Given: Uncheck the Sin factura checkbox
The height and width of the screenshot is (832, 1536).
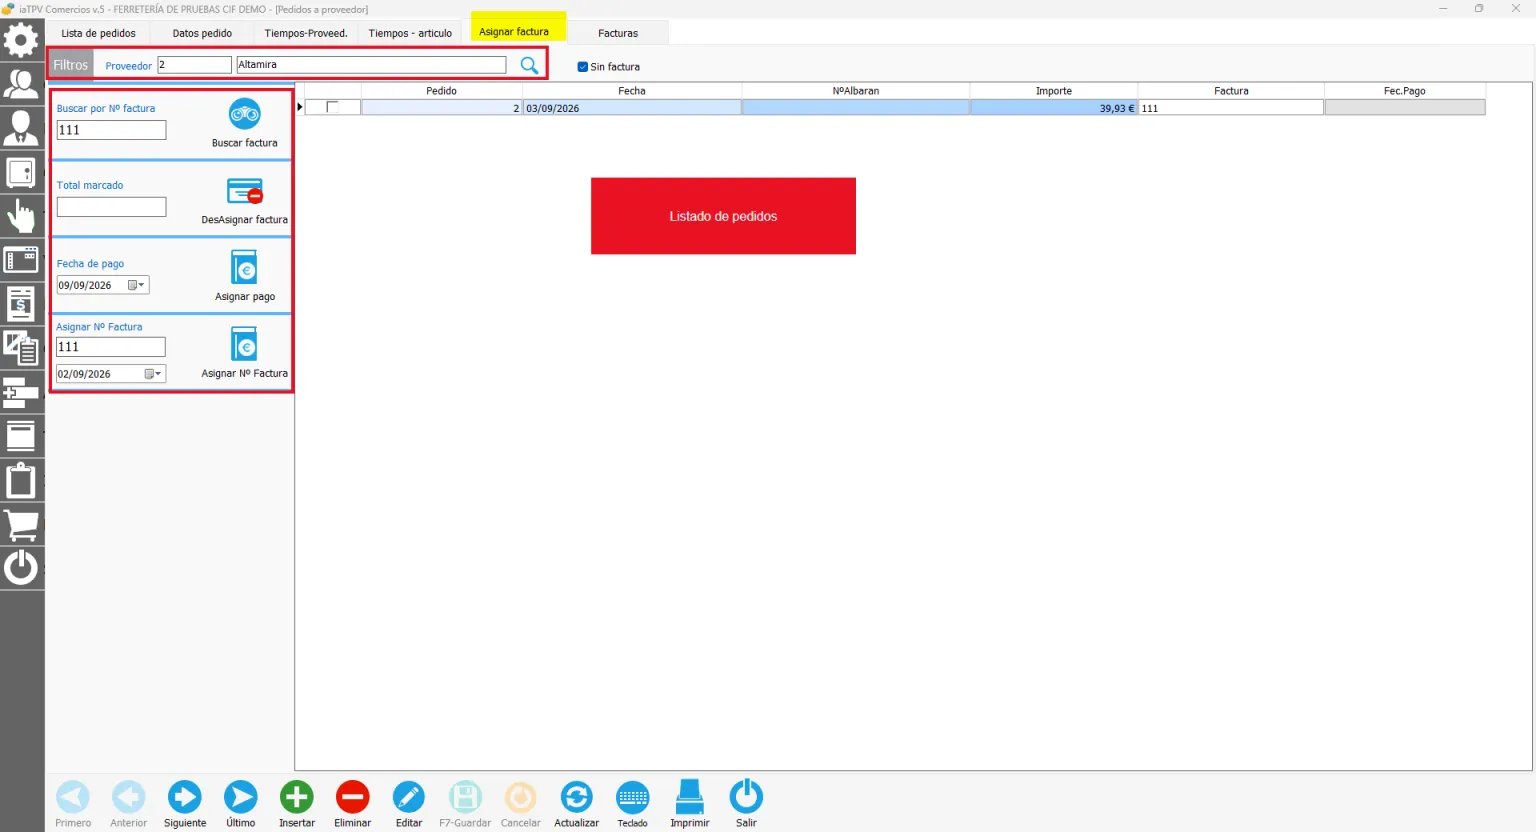Looking at the screenshot, I should (583, 67).
